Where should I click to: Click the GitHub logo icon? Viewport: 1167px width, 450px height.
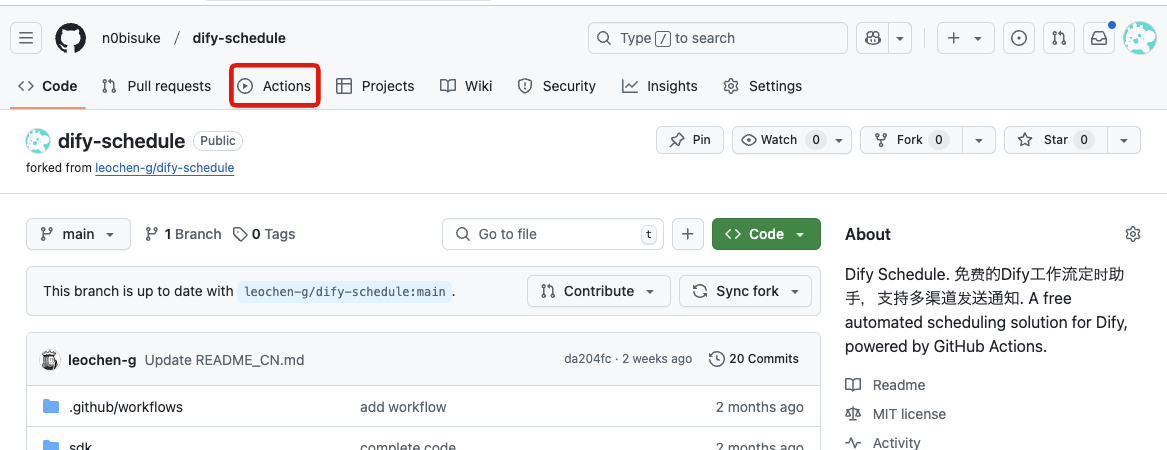pyautogui.click(x=70, y=38)
